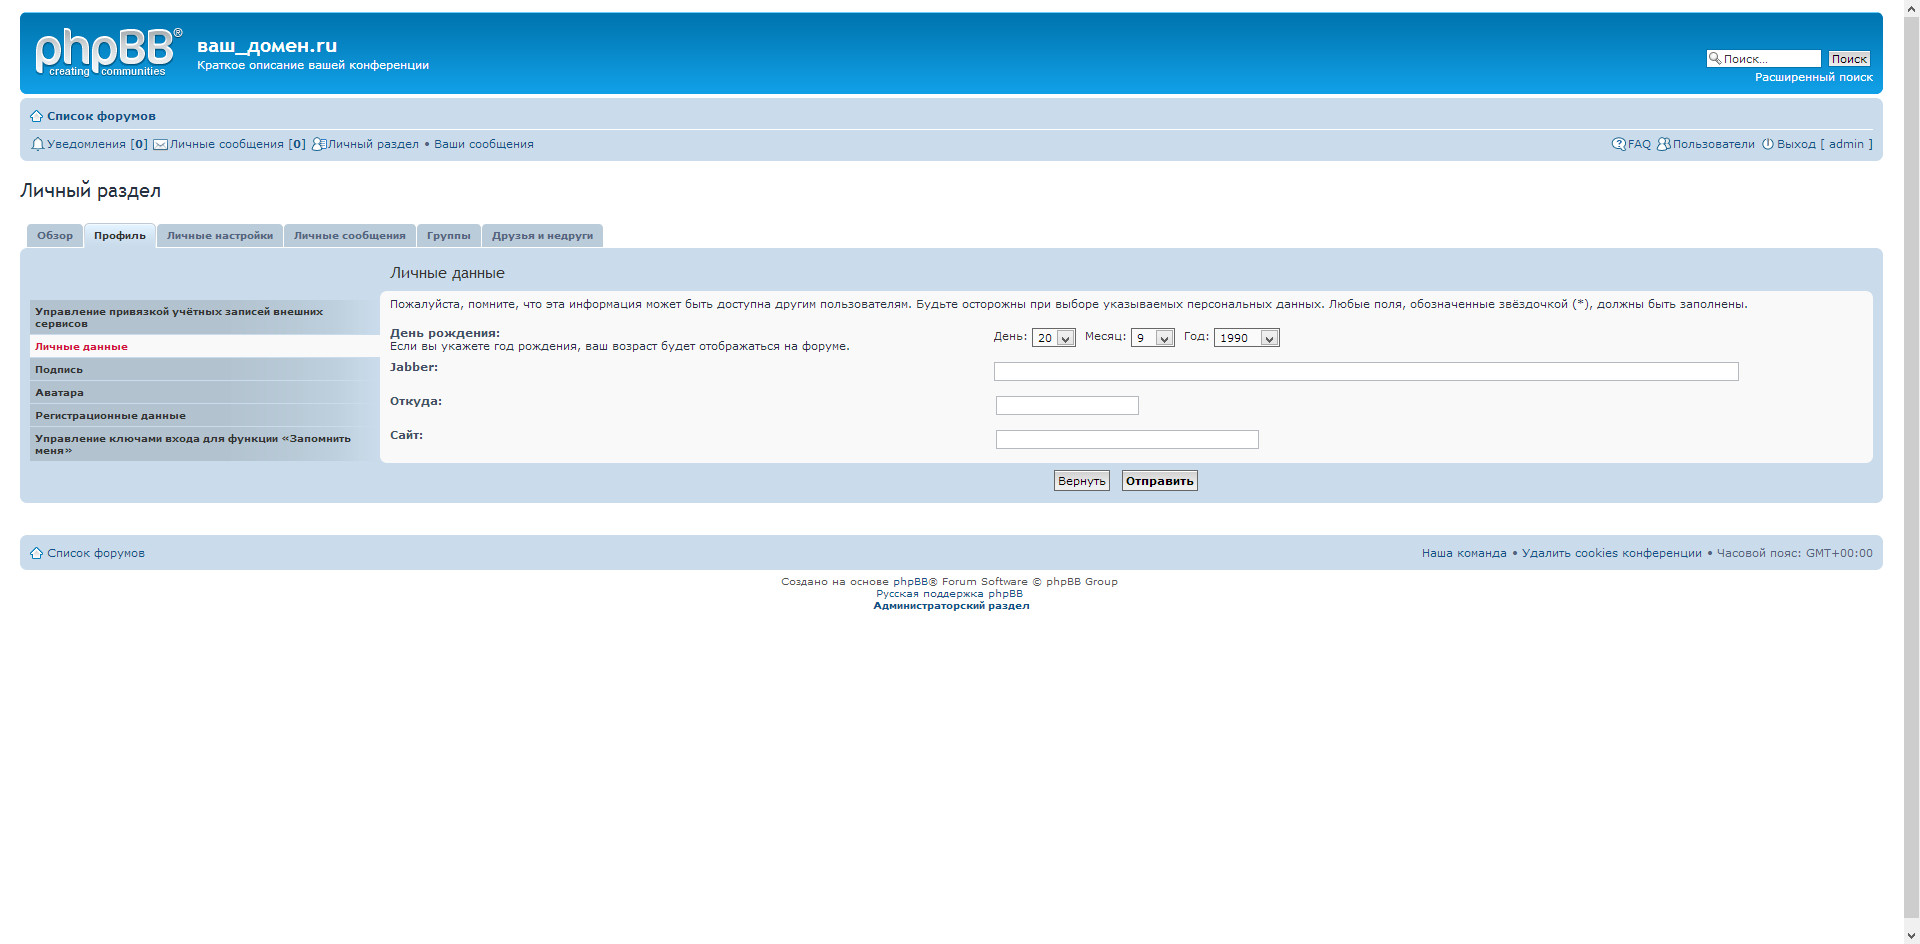Click the power icon beside Выход
Screen dimensions: 1920x944
[1767, 145]
